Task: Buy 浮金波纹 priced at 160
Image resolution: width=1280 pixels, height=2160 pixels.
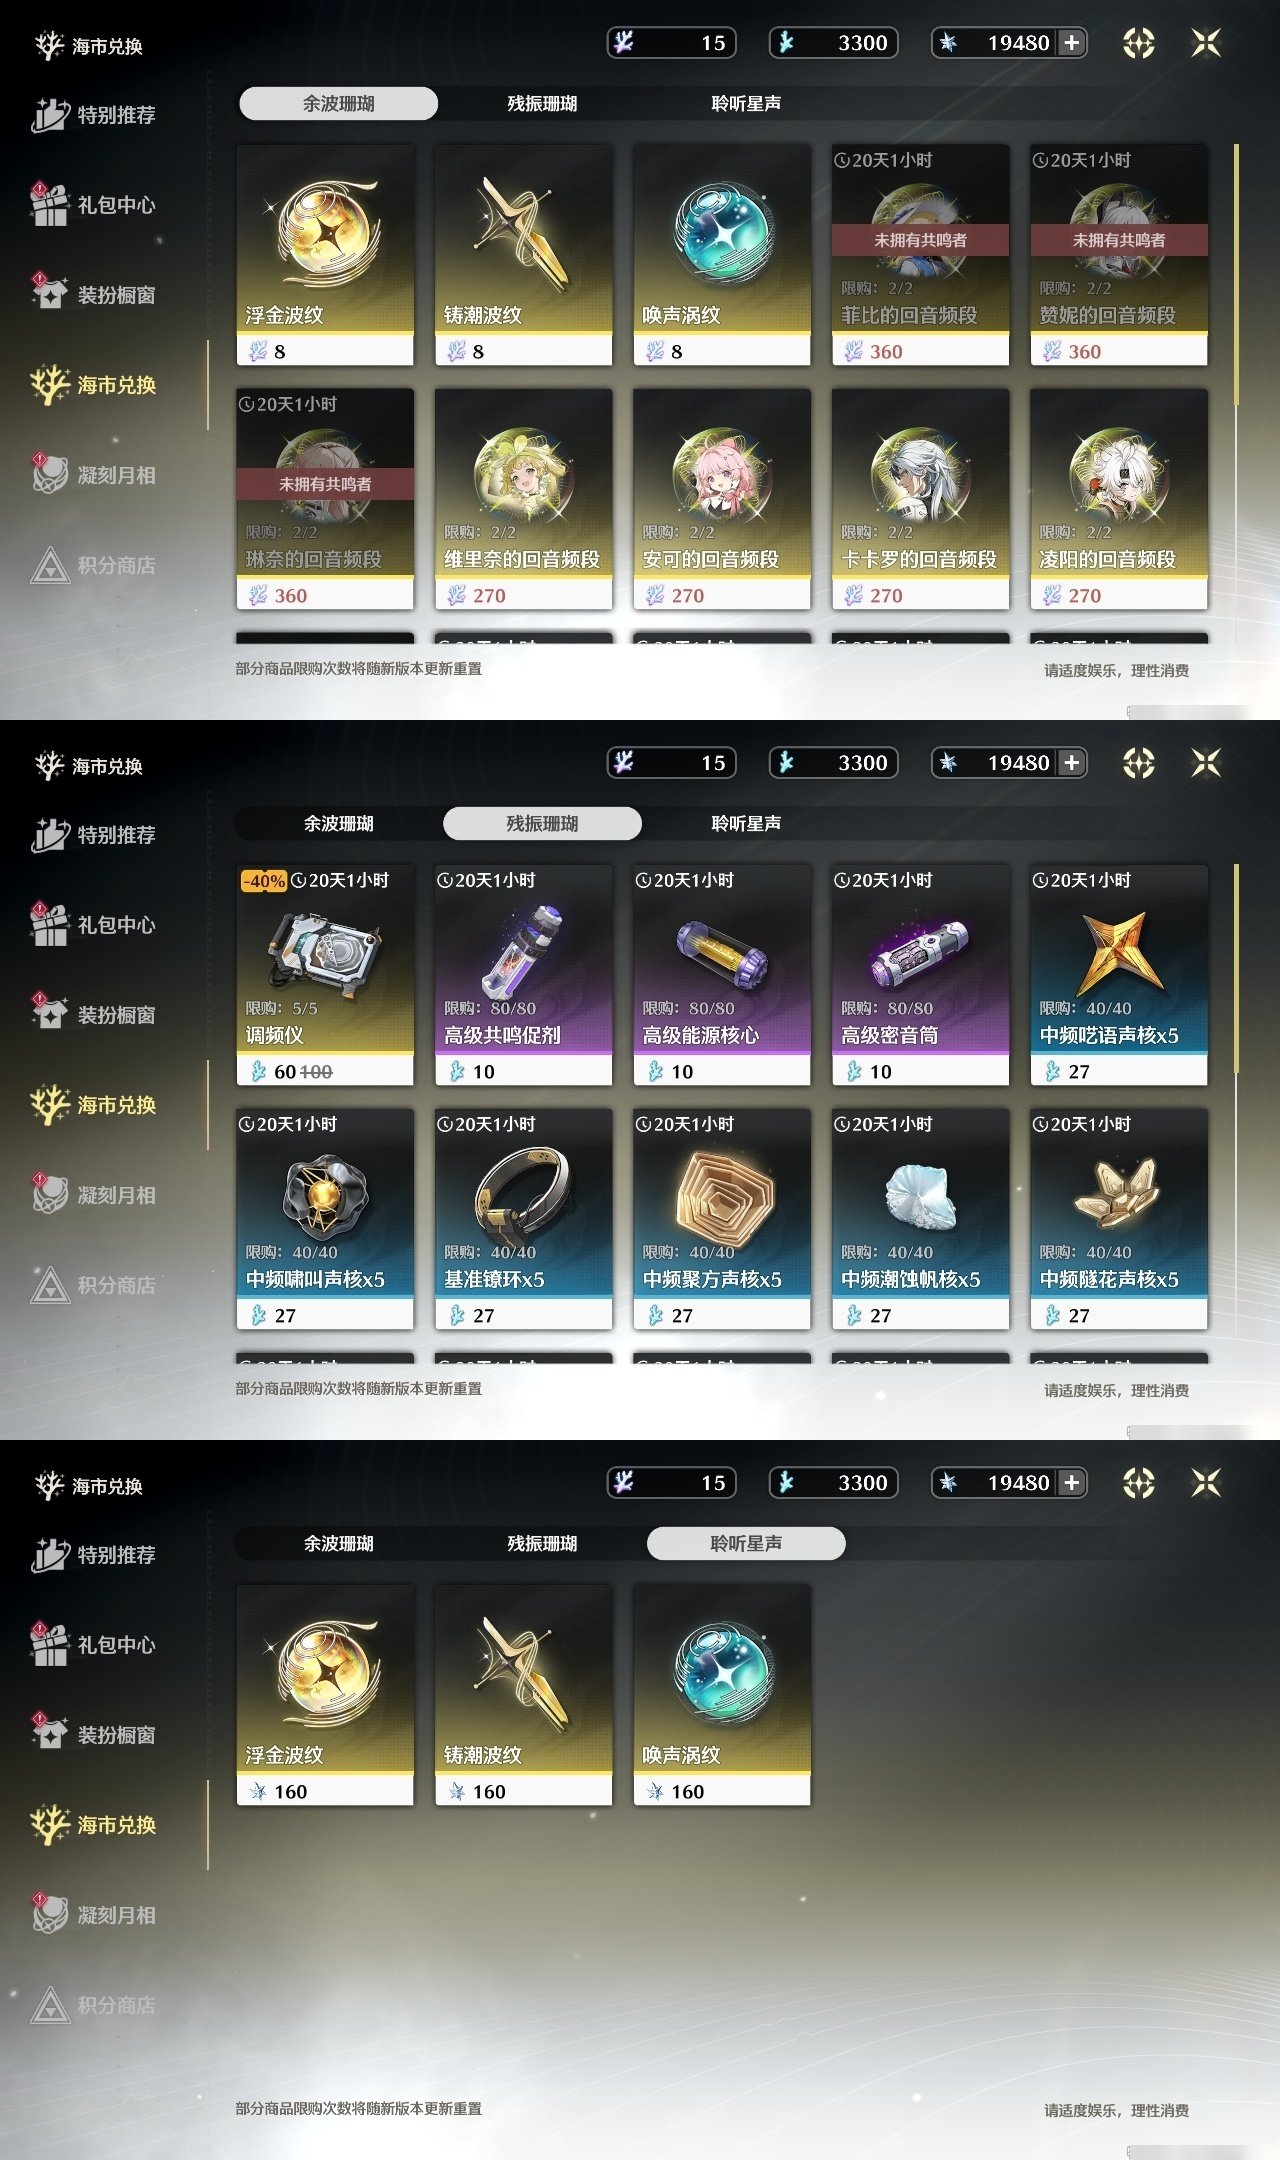Action: pos(325,1695)
